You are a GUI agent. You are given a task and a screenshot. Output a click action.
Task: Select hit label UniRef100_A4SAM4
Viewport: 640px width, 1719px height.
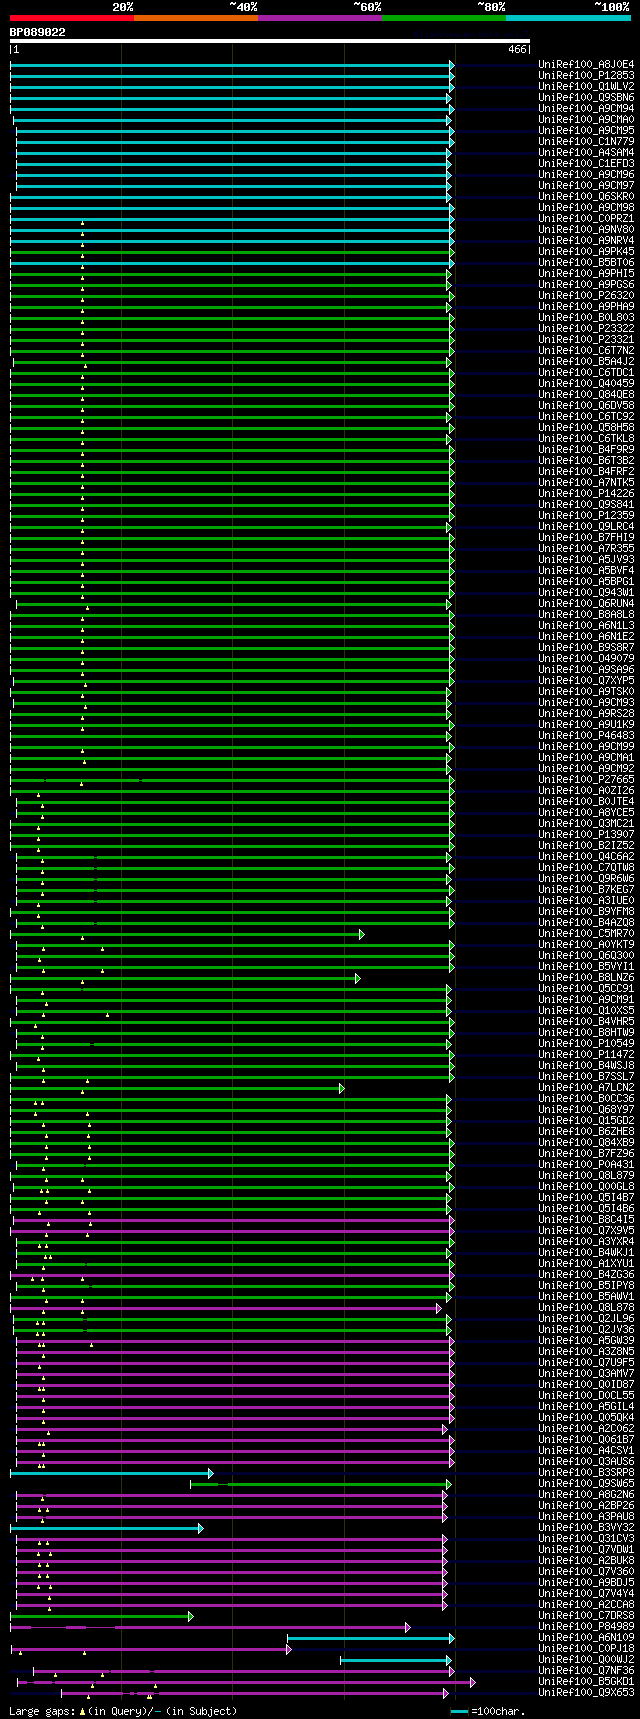pos(586,152)
